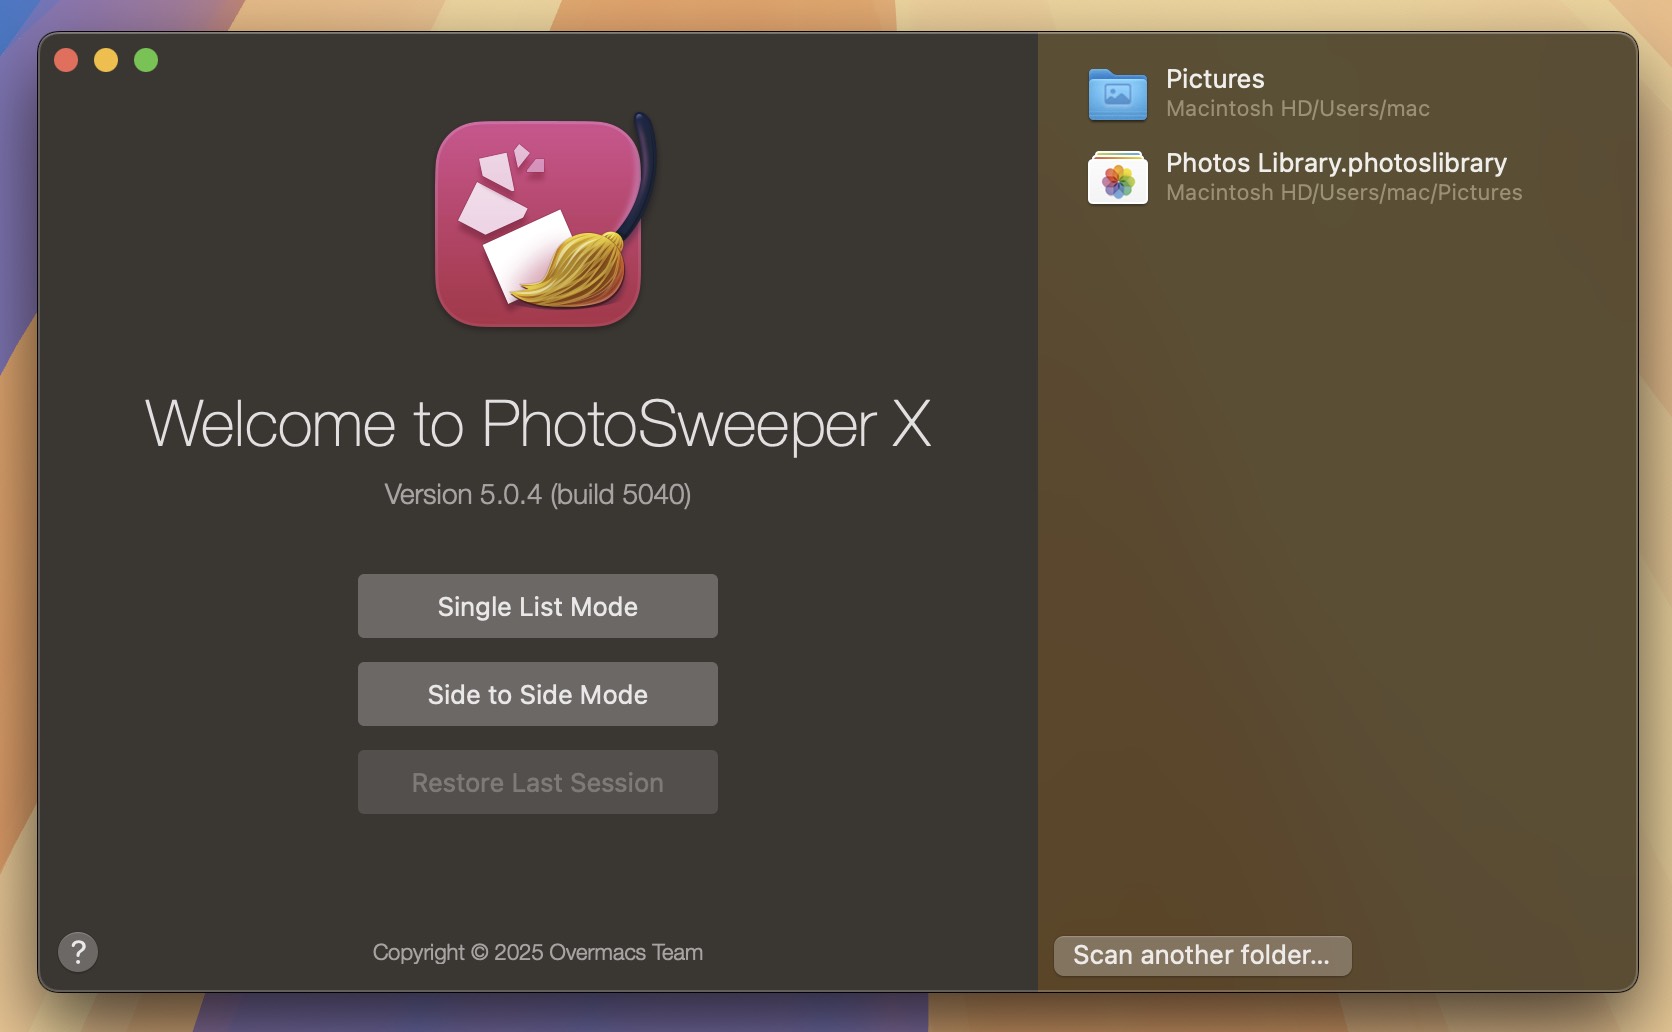The width and height of the screenshot is (1672, 1032).
Task: Click Restore Last Session button
Action: click(x=538, y=782)
